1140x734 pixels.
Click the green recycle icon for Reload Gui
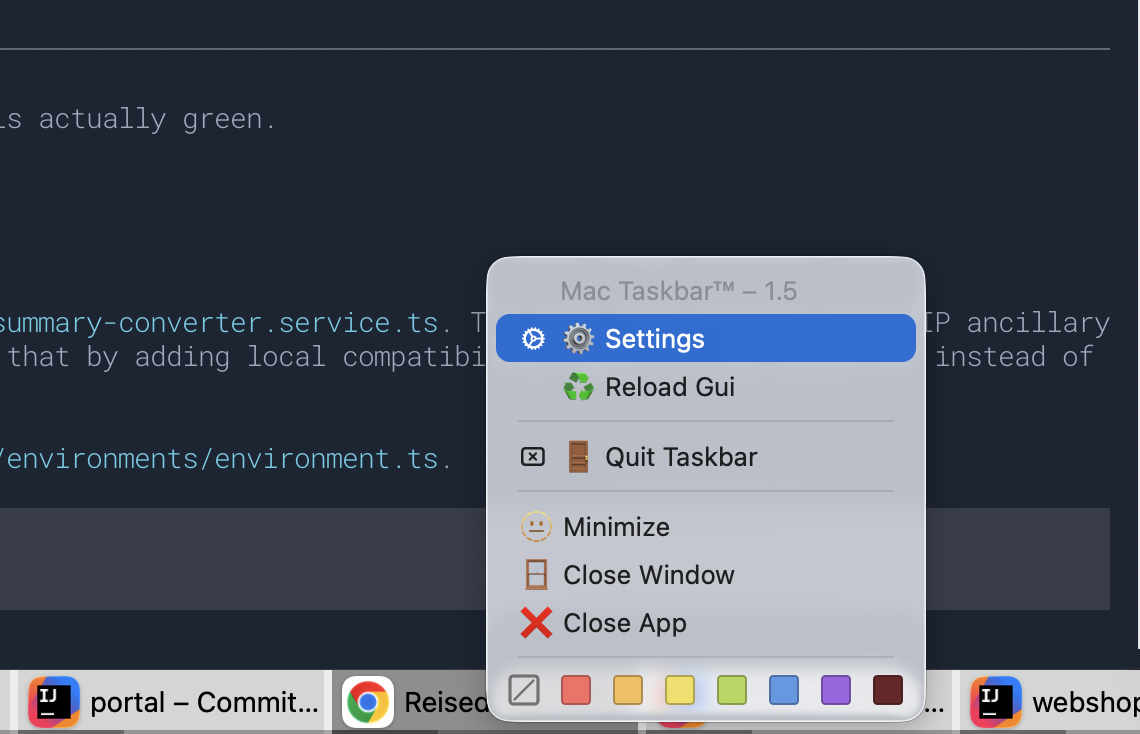579,387
